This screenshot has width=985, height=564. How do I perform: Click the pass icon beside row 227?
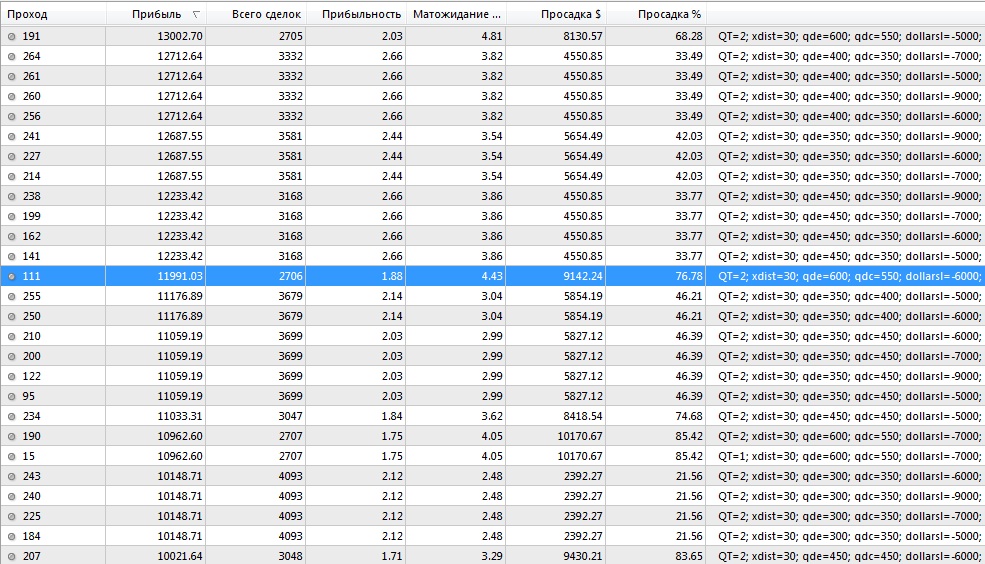(x=11, y=156)
